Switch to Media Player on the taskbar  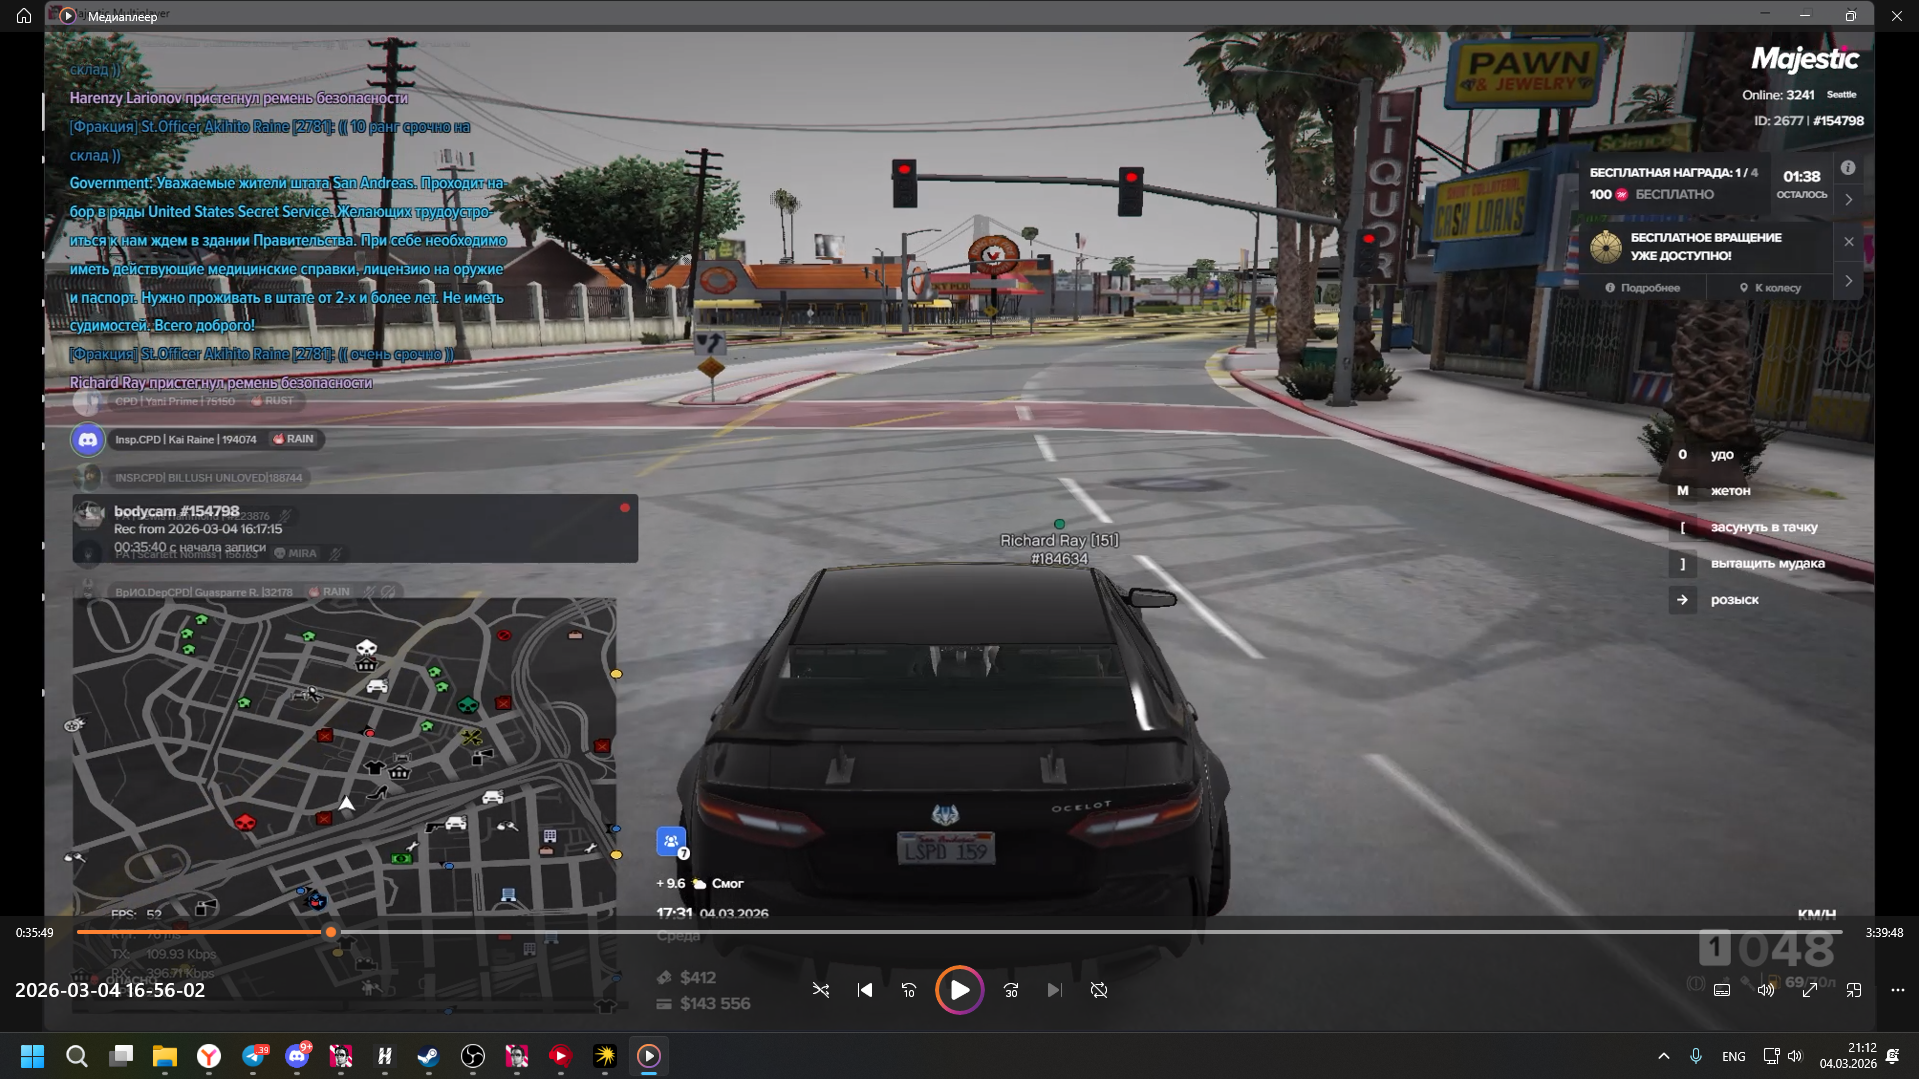click(649, 1056)
